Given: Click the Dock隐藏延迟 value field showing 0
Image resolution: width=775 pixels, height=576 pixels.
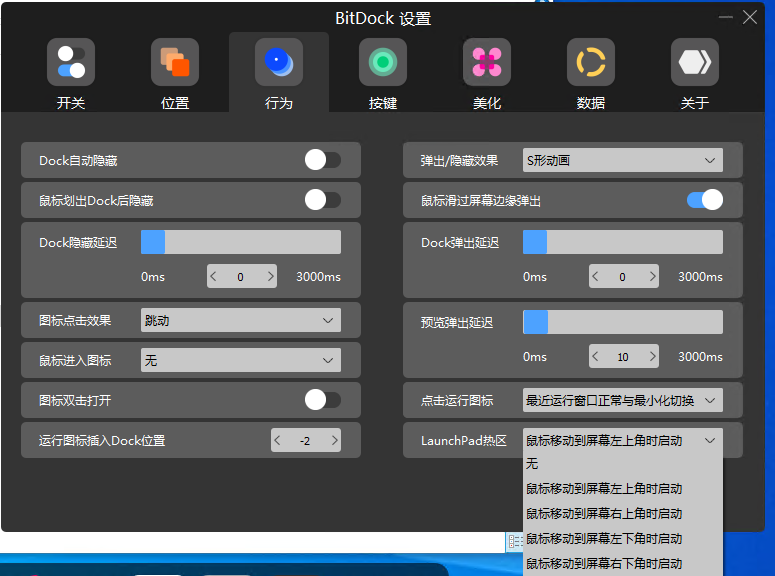Looking at the screenshot, I should (242, 276).
